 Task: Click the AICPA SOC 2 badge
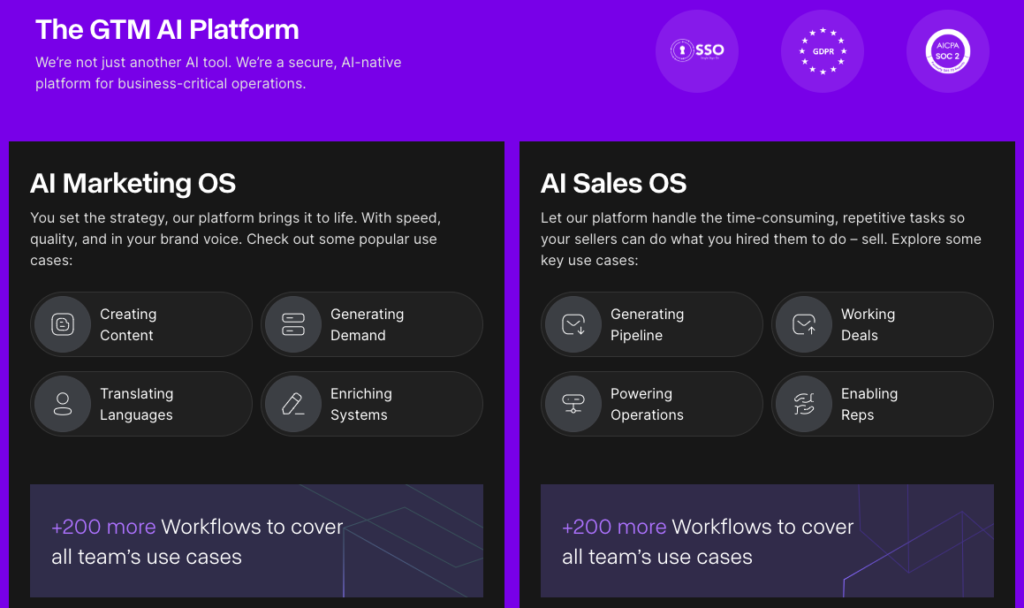[x=947, y=51]
